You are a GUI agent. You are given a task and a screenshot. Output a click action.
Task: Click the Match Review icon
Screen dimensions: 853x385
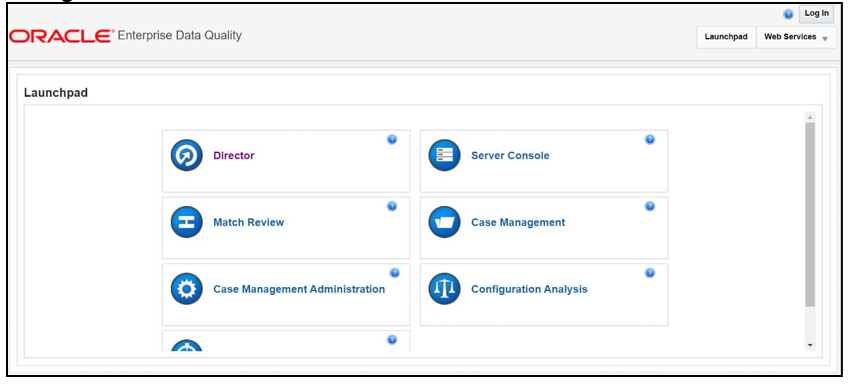[187, 222]
